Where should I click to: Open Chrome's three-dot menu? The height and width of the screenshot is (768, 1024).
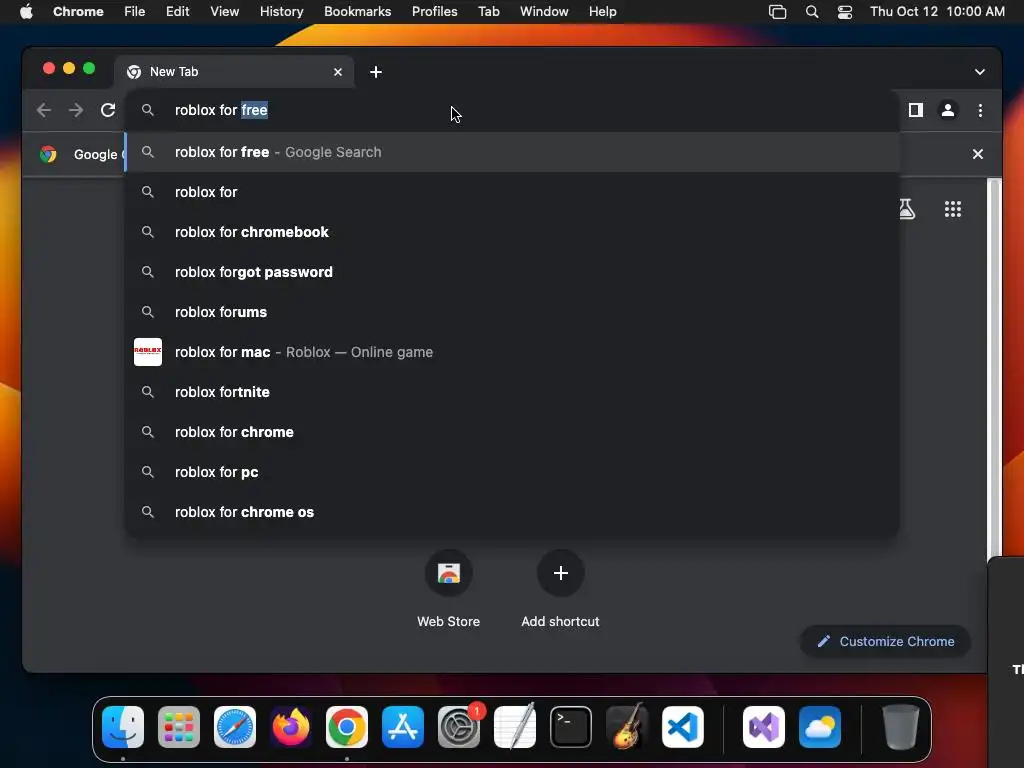coord(980,110)
